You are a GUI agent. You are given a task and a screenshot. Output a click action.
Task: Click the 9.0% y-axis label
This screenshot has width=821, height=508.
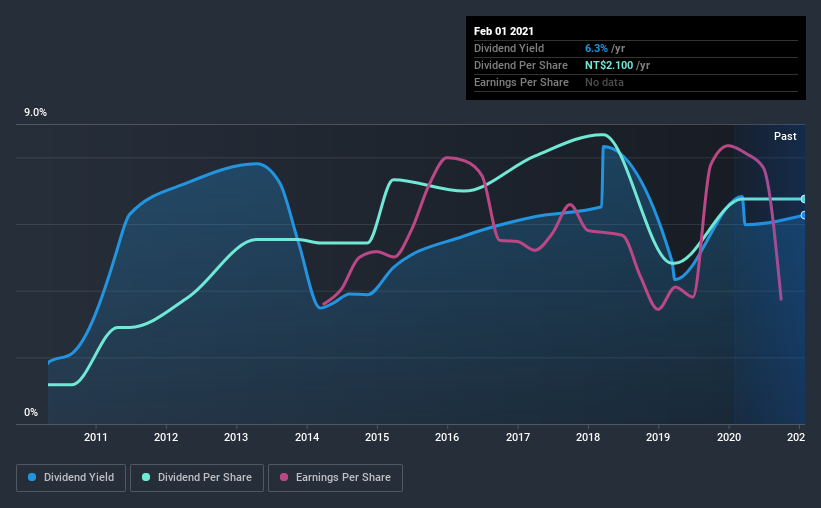click(35, 113)
